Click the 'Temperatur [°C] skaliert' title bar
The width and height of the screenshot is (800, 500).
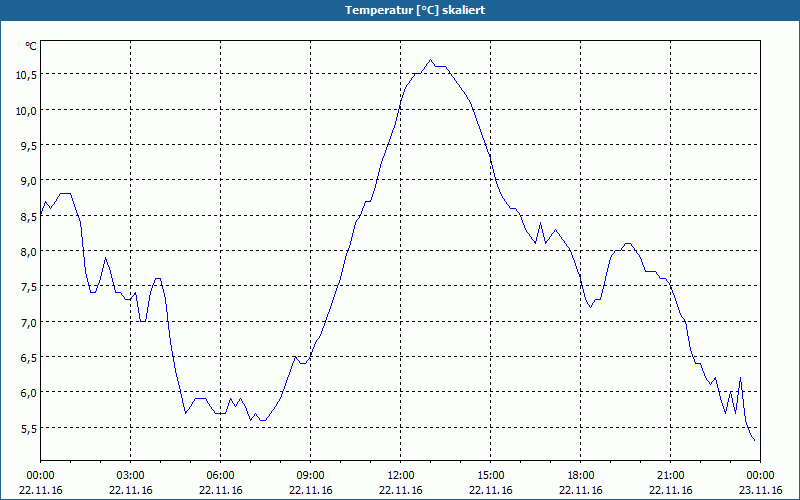[x=400, y=10]
